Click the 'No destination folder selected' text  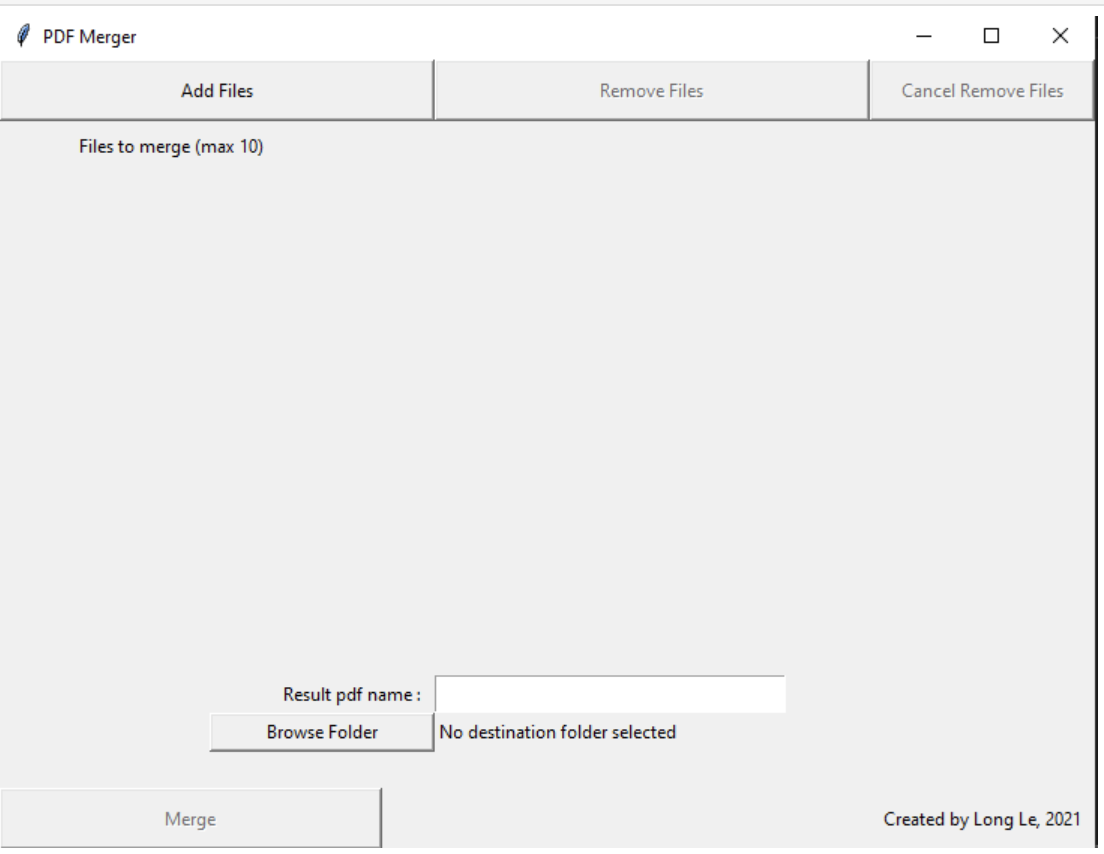(558, 732)
